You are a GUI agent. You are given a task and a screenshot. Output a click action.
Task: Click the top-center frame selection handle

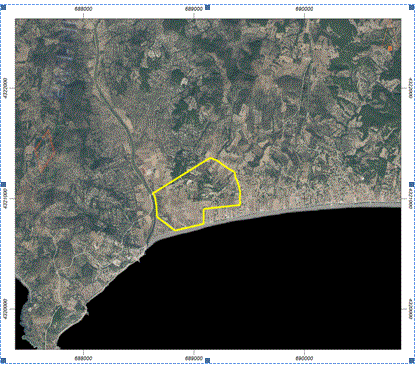207,7
